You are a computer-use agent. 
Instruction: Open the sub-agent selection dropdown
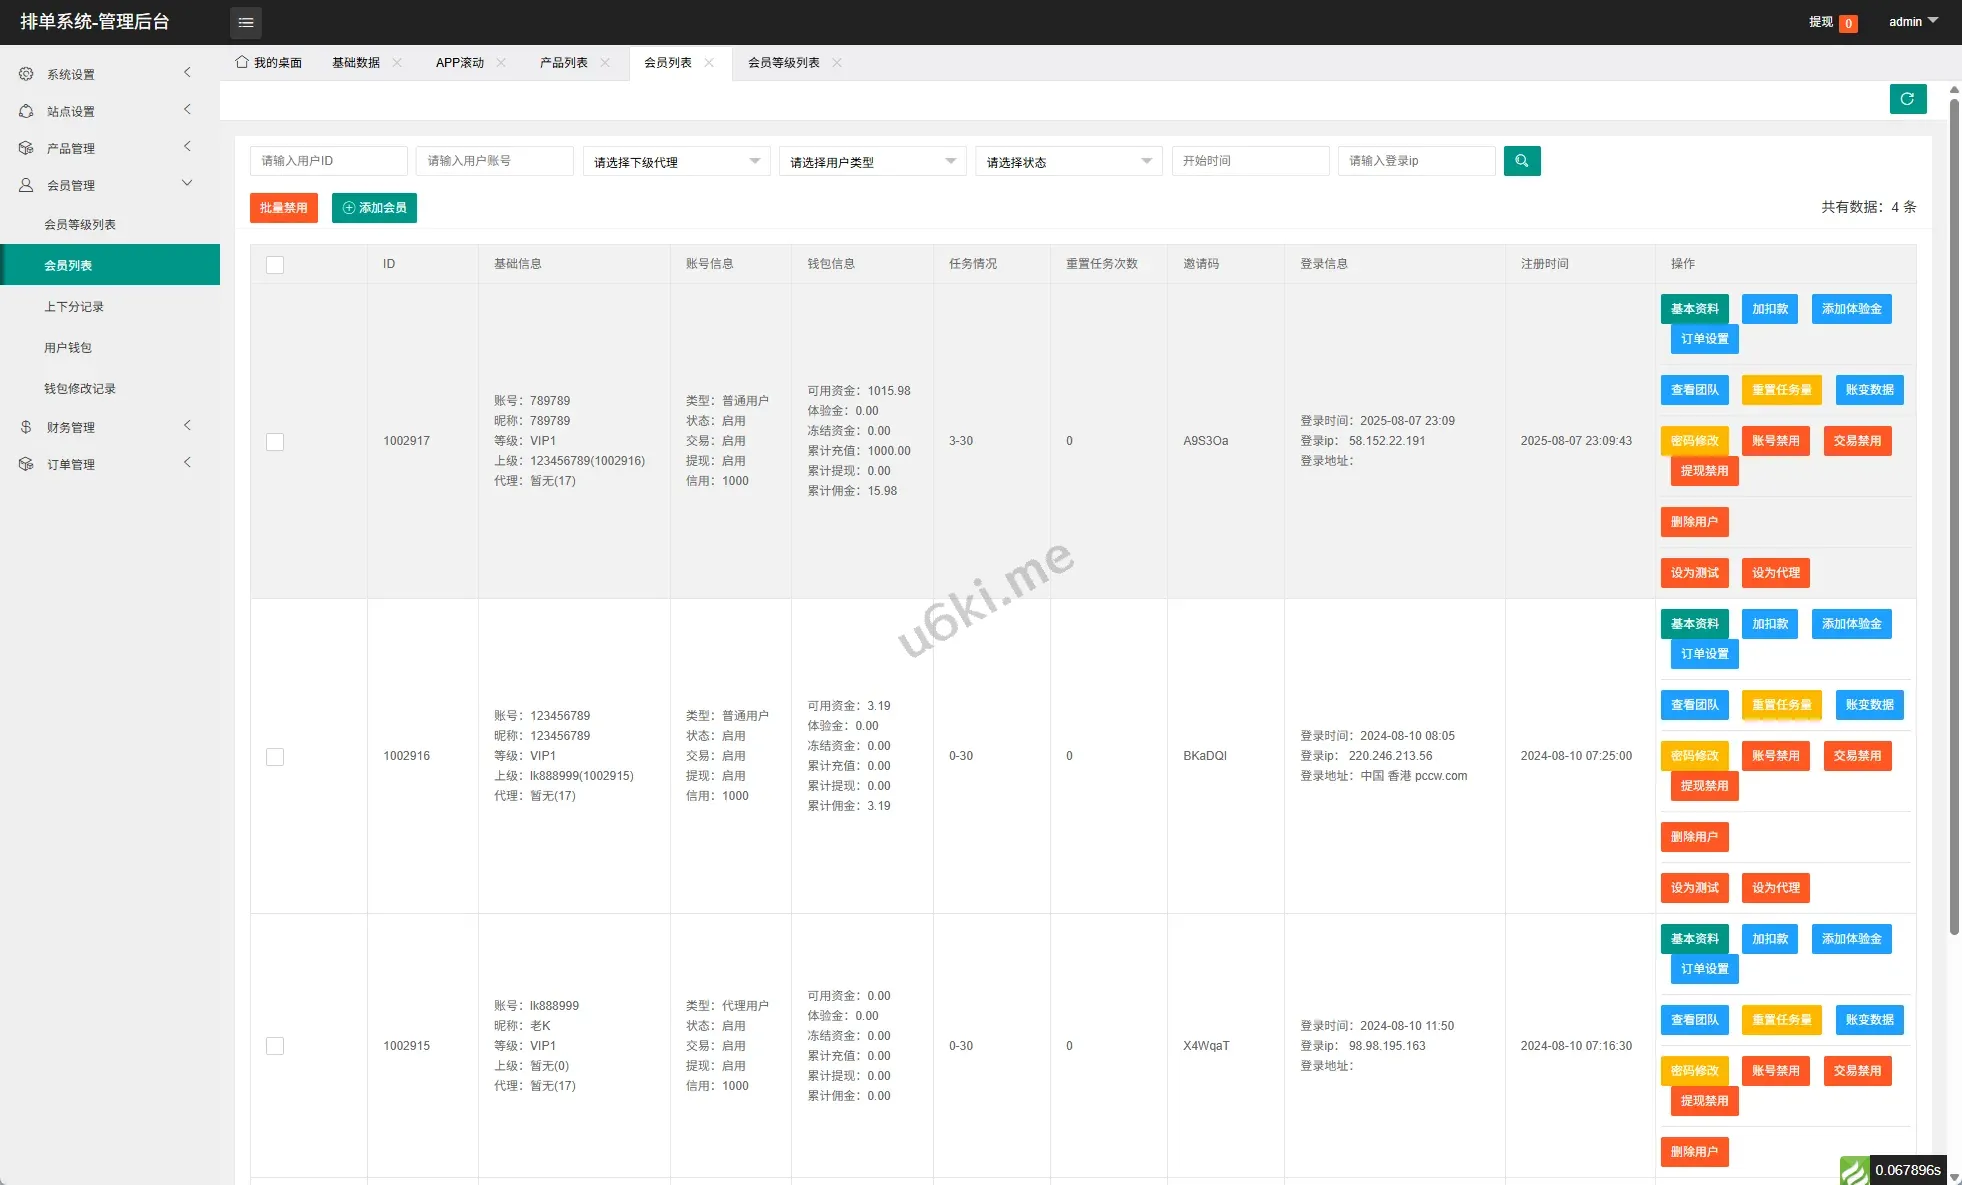point(676,162)
